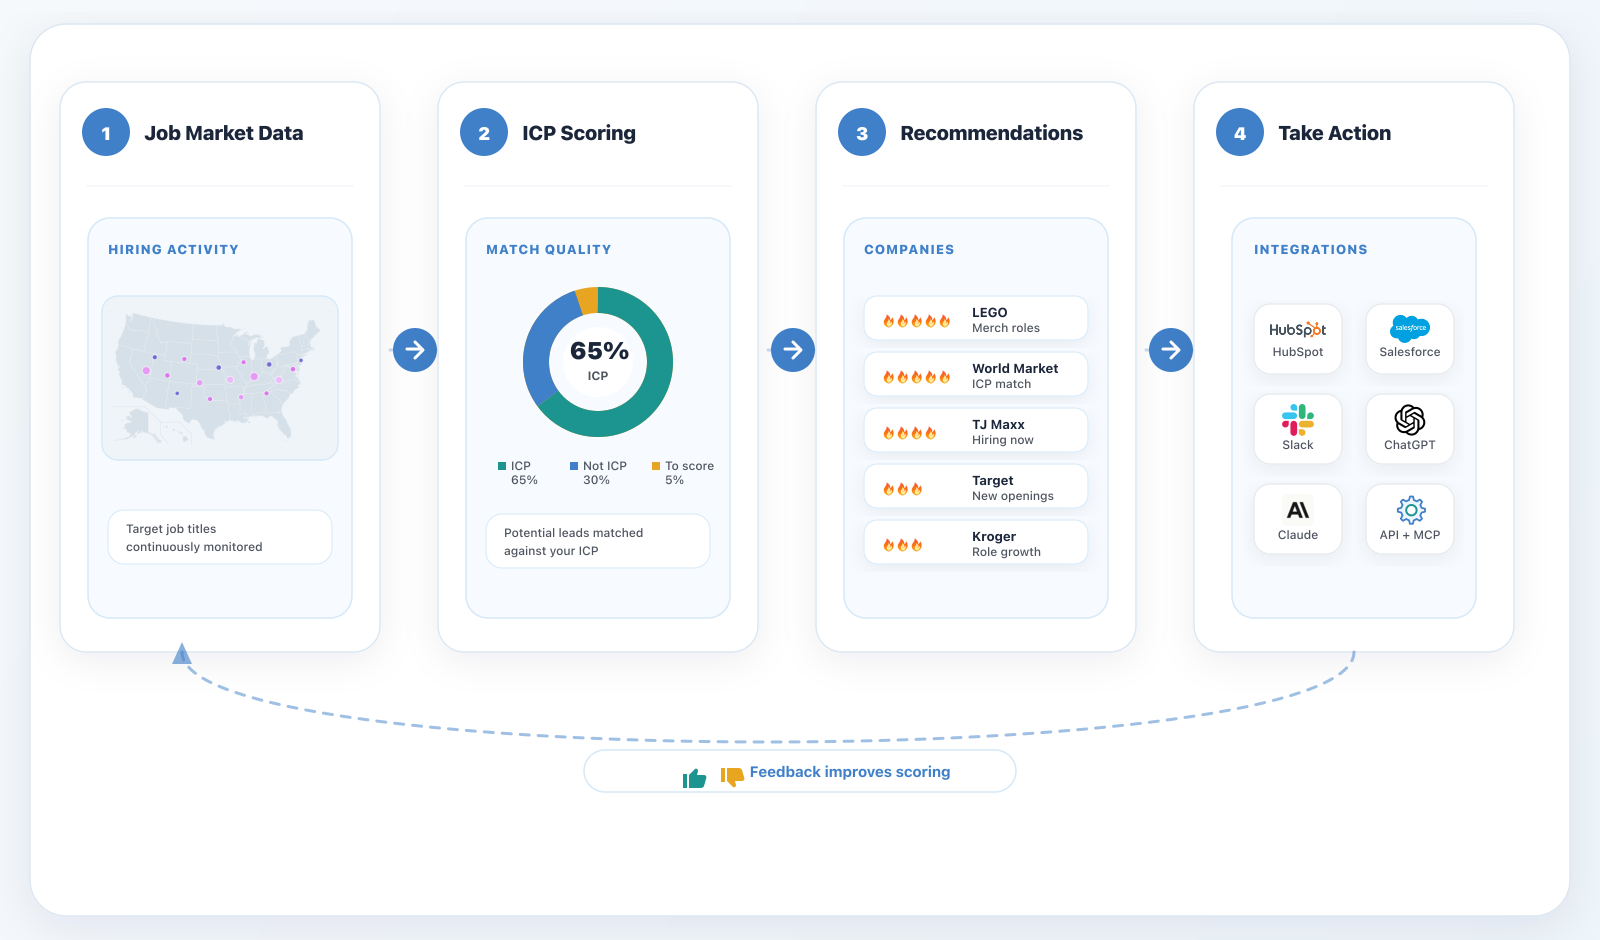Open the ChatGPT integration tile
The width and height of the screenshot is (1600, 940).
[x=1410, y=429]
